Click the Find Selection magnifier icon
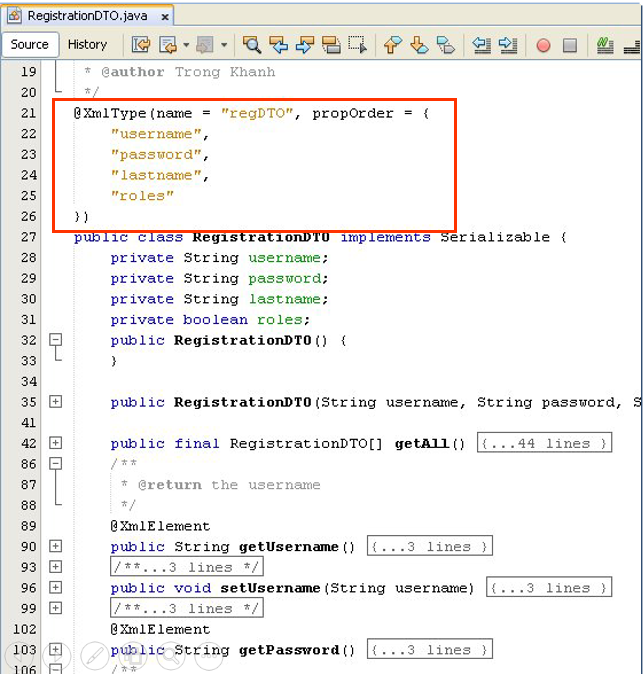This screenshot has width=644, height=674. pyautogui.click(x=252, y=45)
